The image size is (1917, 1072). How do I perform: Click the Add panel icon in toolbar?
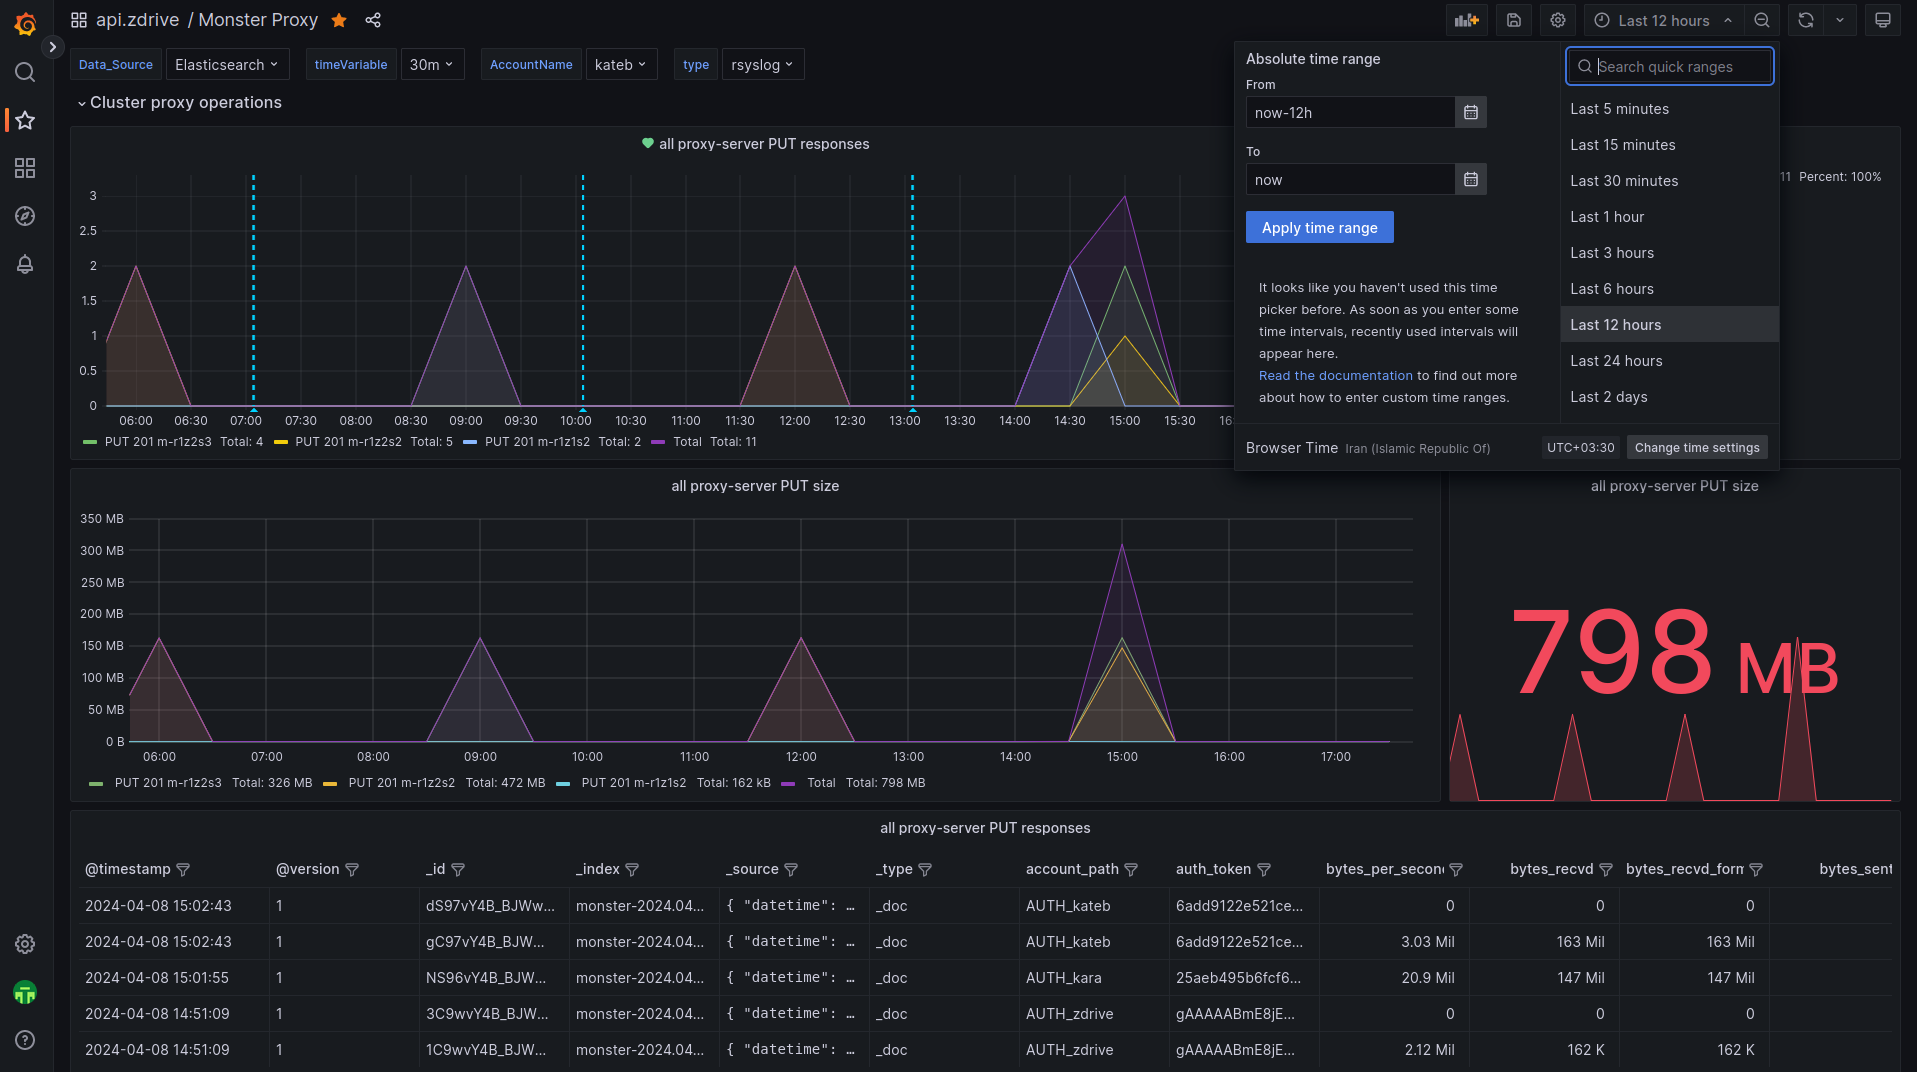[x=1466, y=20]
